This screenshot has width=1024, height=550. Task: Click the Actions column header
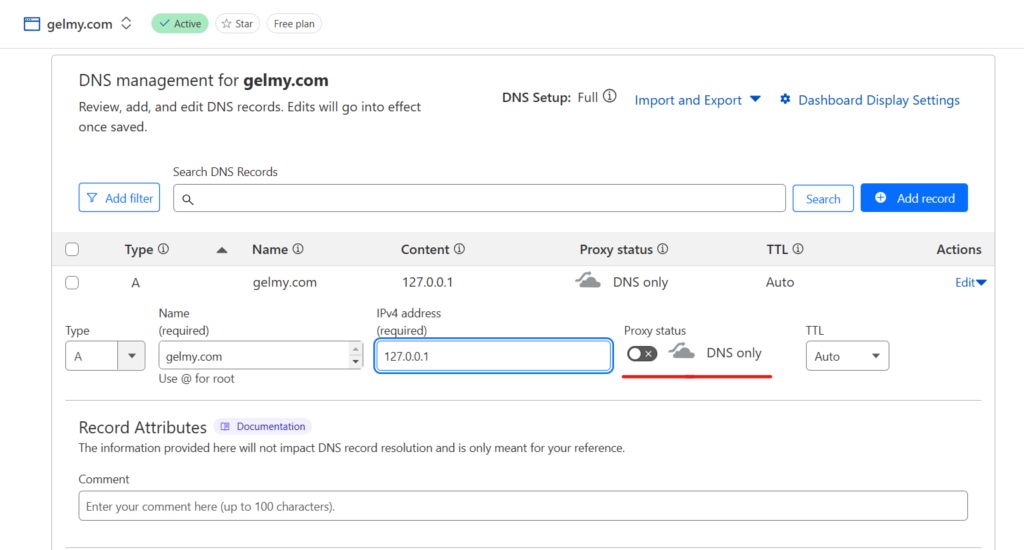pos(959,249)
